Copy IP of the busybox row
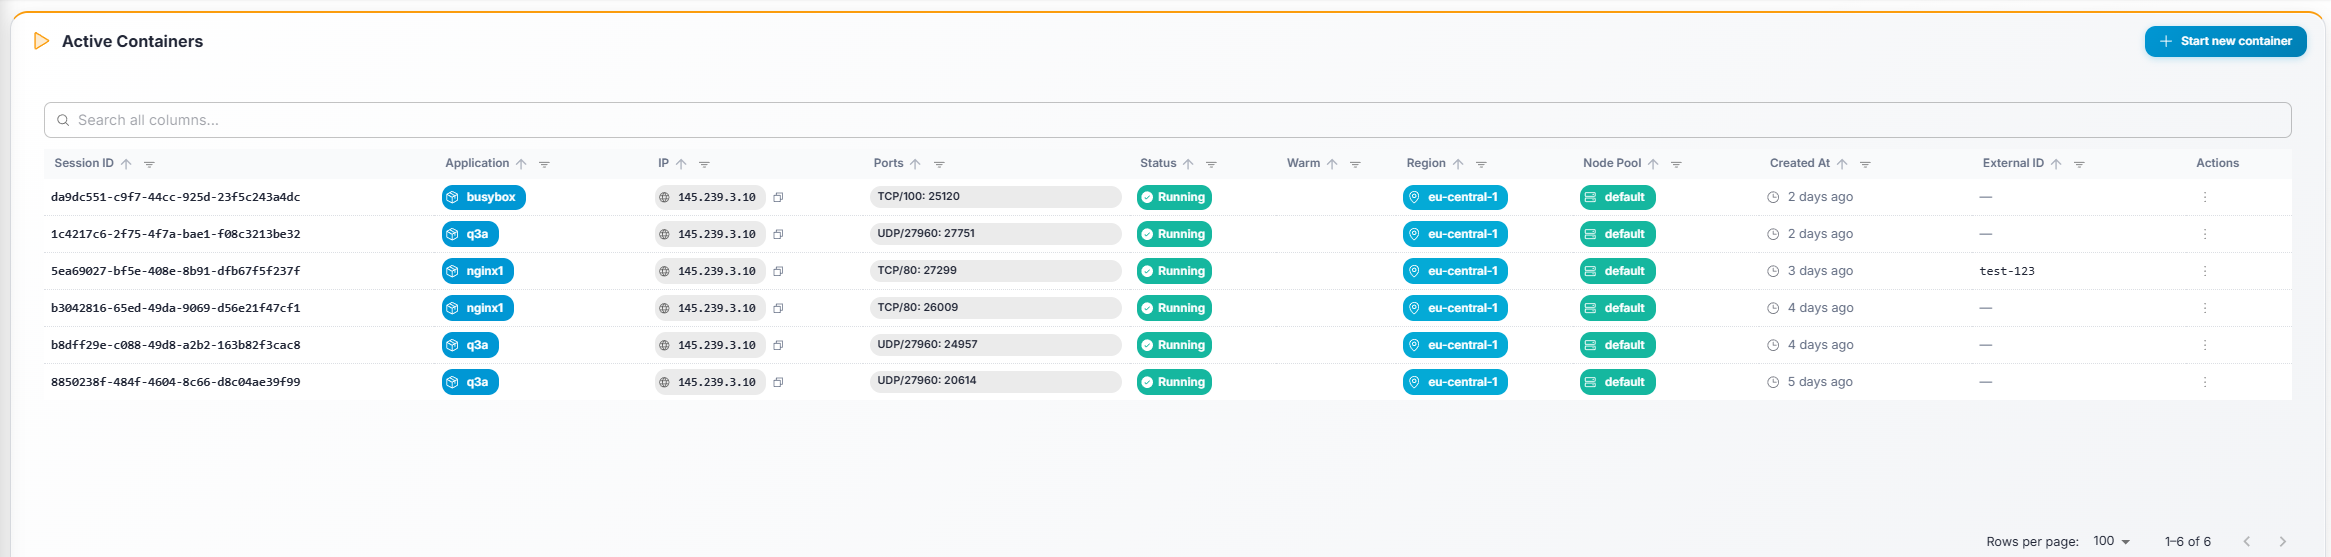2331x557 pixels. [778, 197]
